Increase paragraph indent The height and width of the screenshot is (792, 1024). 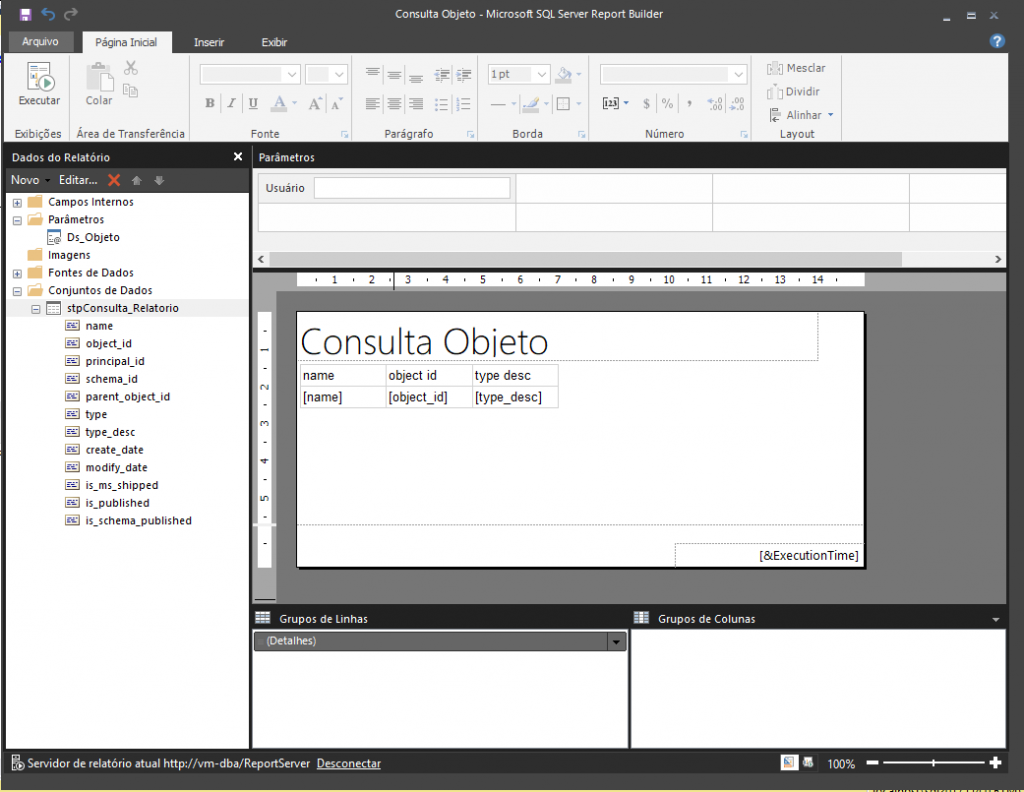click(464, 75)
